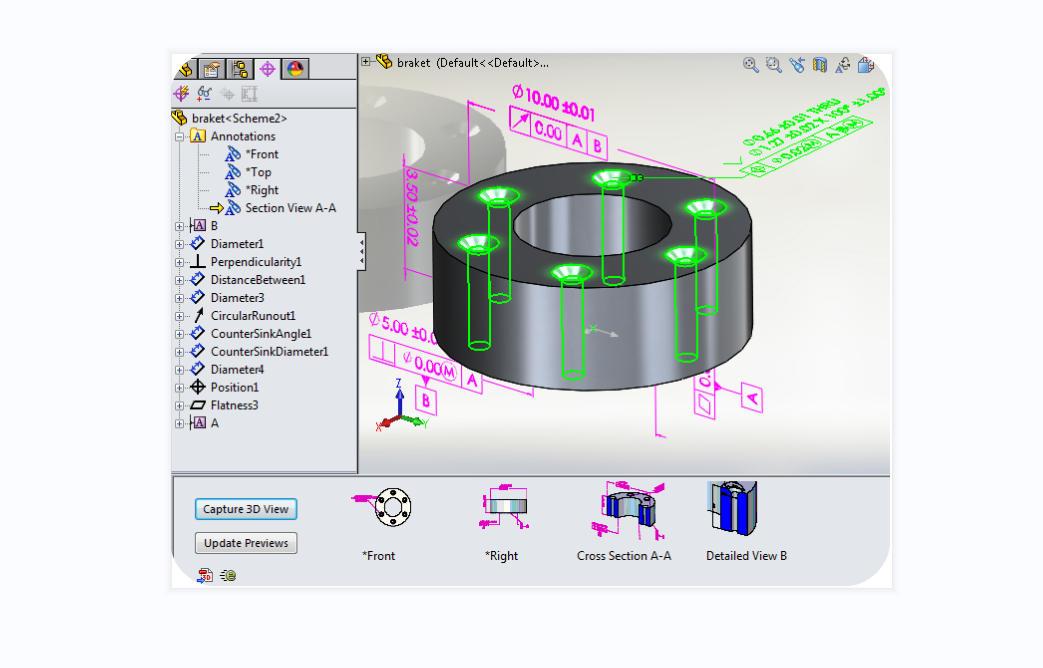Select the 3.50 ±0.02 height dimension

pos(412,206)
